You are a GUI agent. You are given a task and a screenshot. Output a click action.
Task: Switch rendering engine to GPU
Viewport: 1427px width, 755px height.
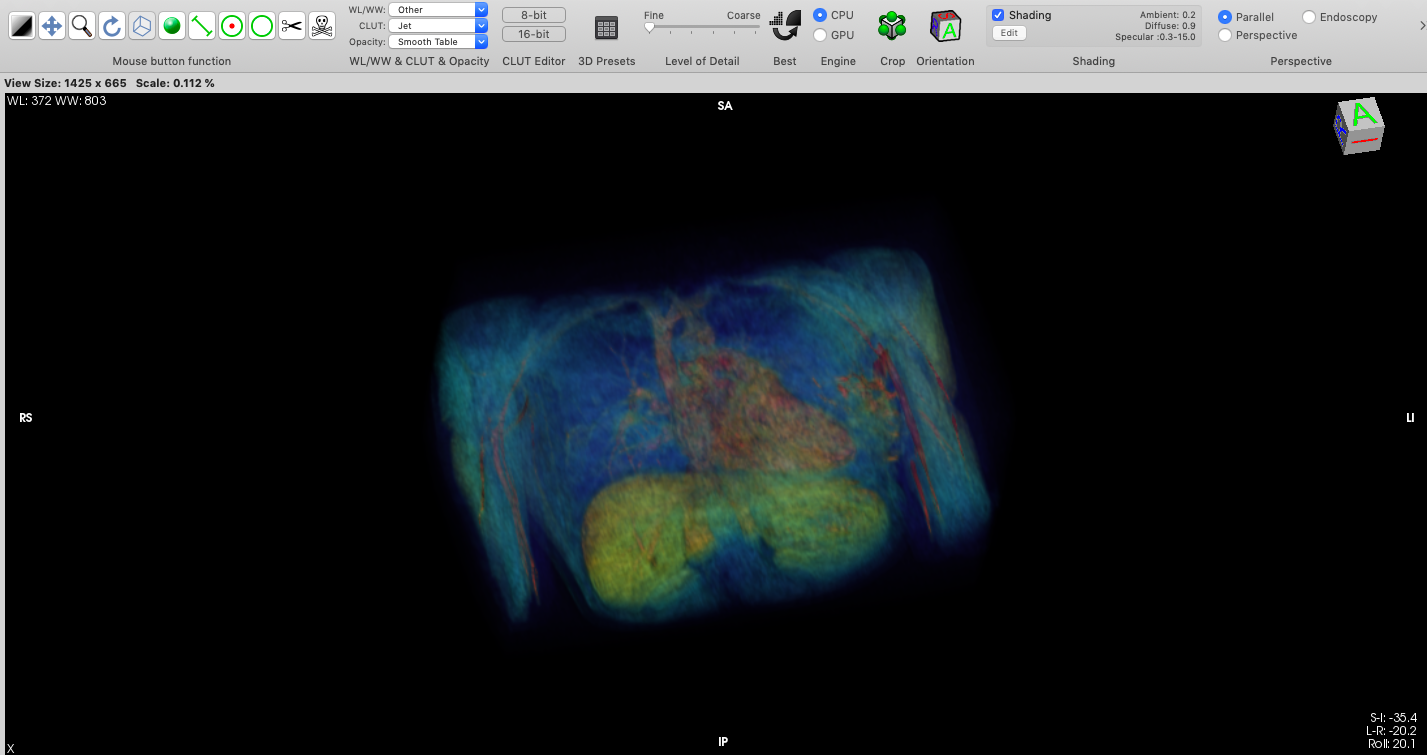coord(820,35)
